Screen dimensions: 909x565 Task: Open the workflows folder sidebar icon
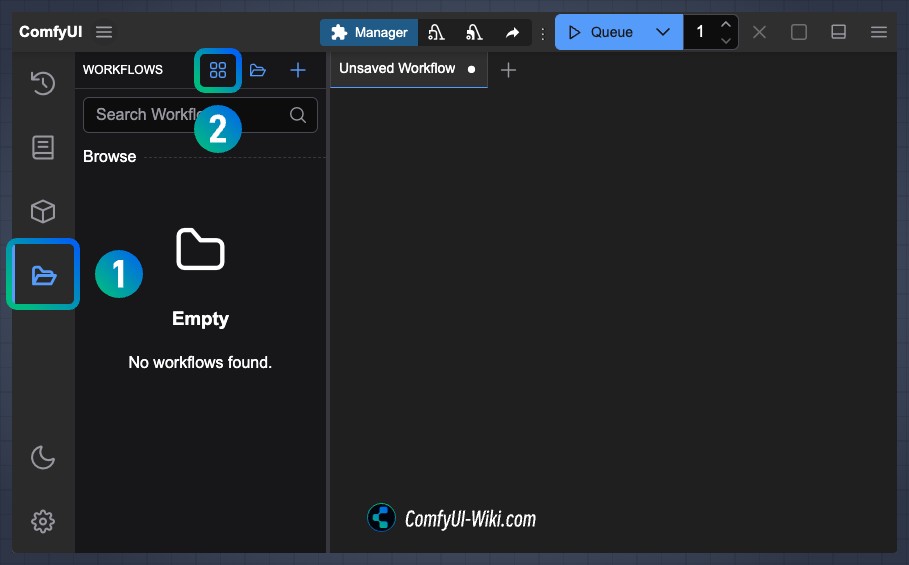[x=43, y=275]
